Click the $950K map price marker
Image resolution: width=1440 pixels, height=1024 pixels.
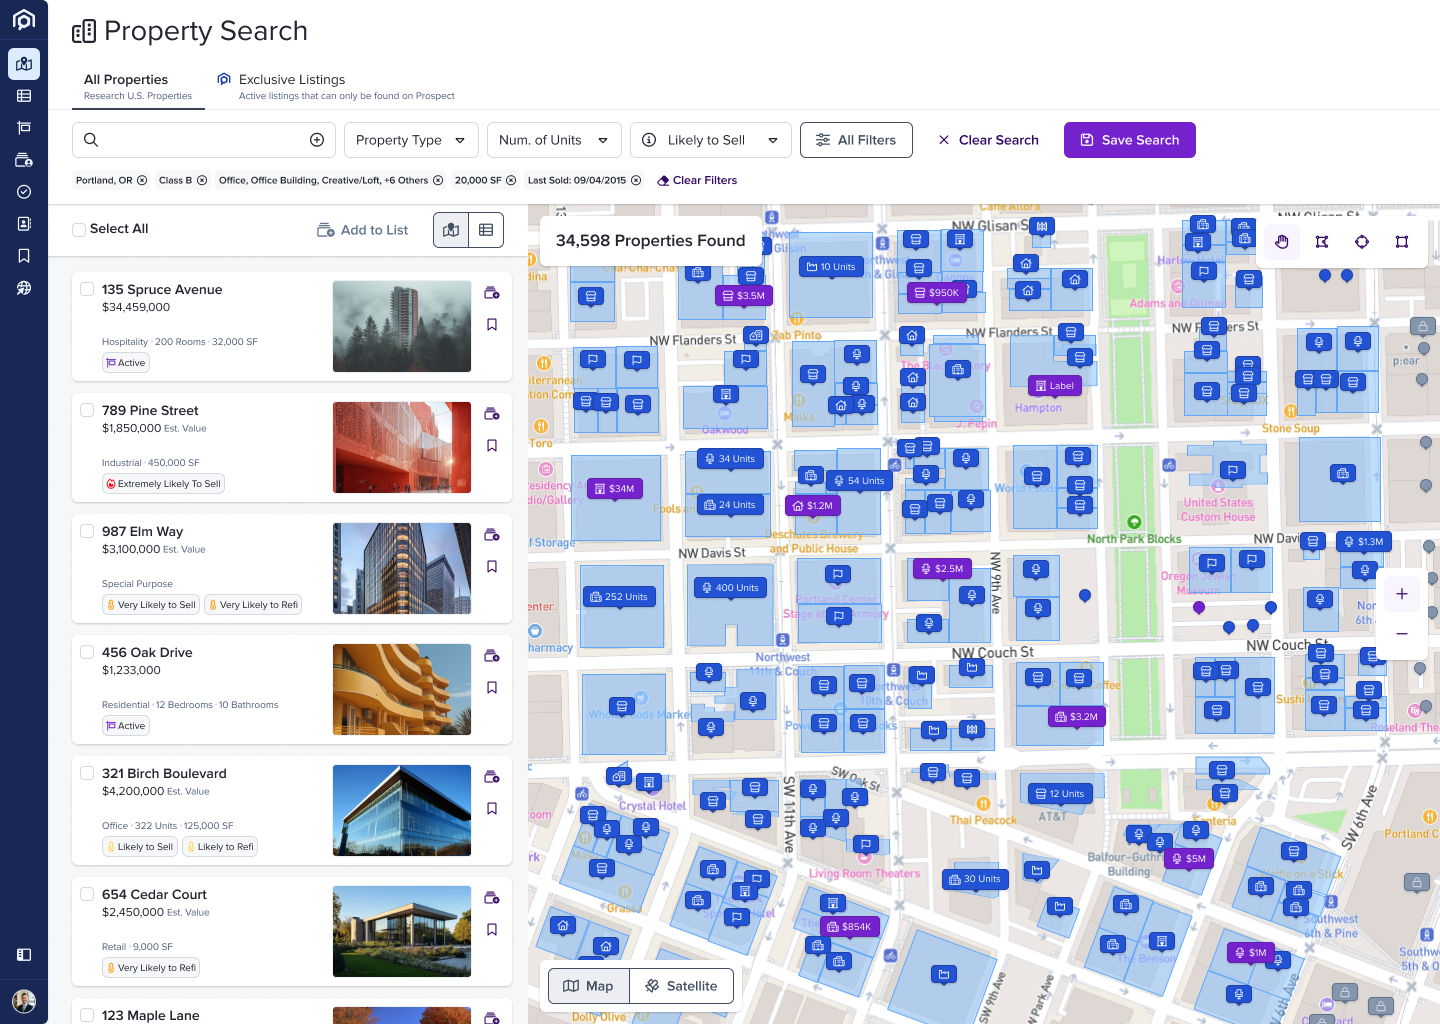coord(937,293)
